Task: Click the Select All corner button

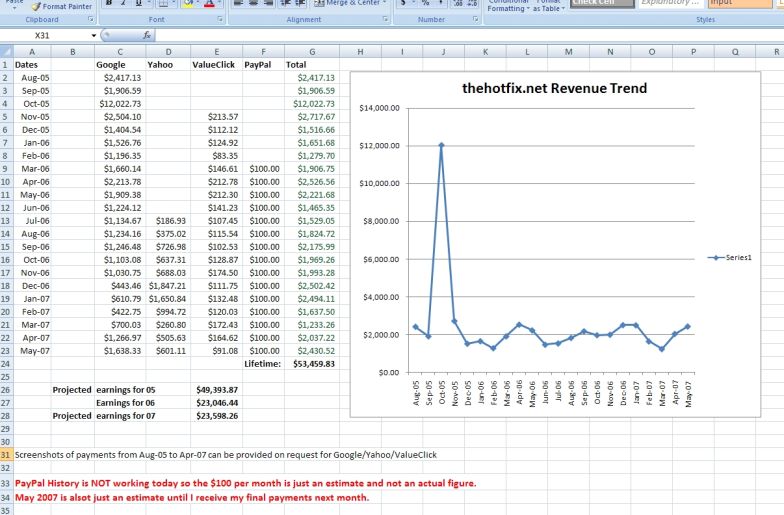Action: click(6, 52)
